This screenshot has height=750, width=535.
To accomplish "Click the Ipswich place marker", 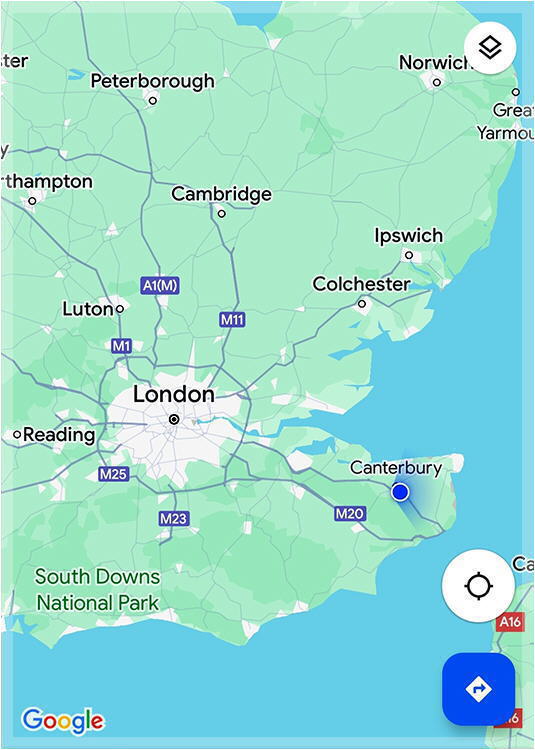I will pos(409,255).
